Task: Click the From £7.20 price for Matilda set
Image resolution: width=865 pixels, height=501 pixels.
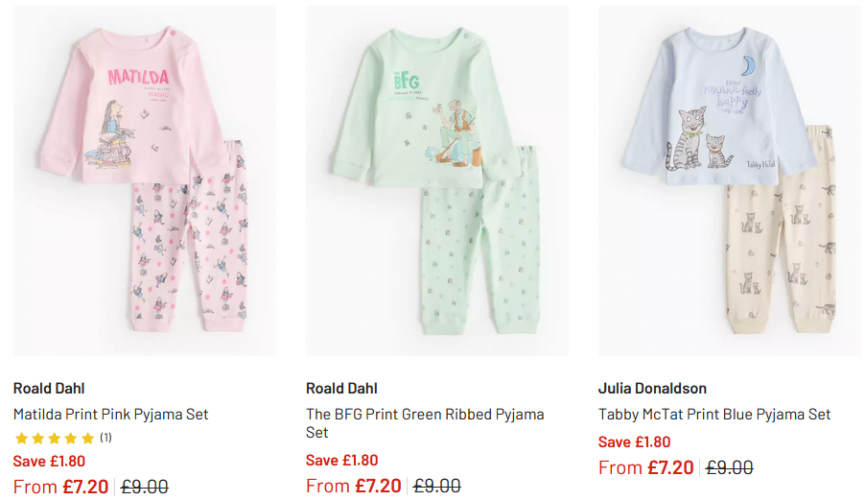Action: (x=60, y=487)
